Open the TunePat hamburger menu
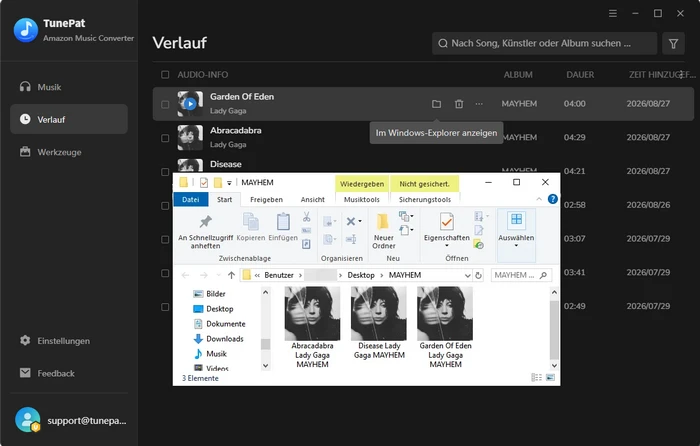This screenshot has width=700, height=446. (x=613, y=14)
